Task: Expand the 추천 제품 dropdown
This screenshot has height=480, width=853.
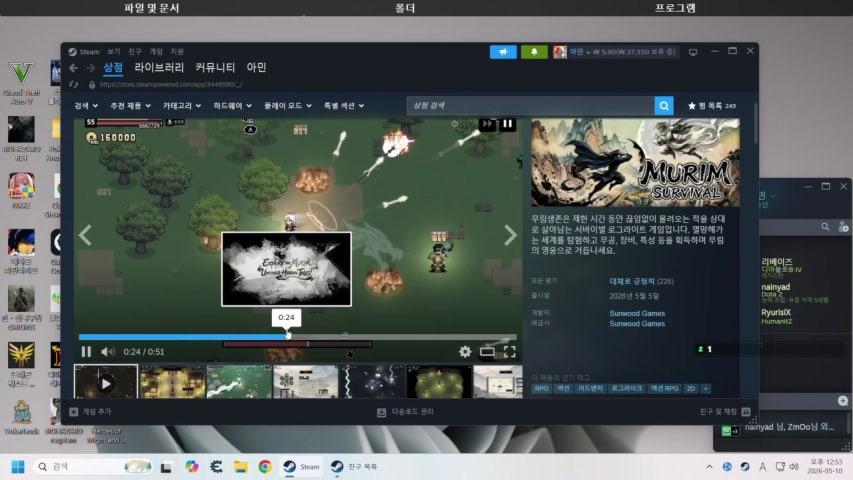Action: click(131, 106)
